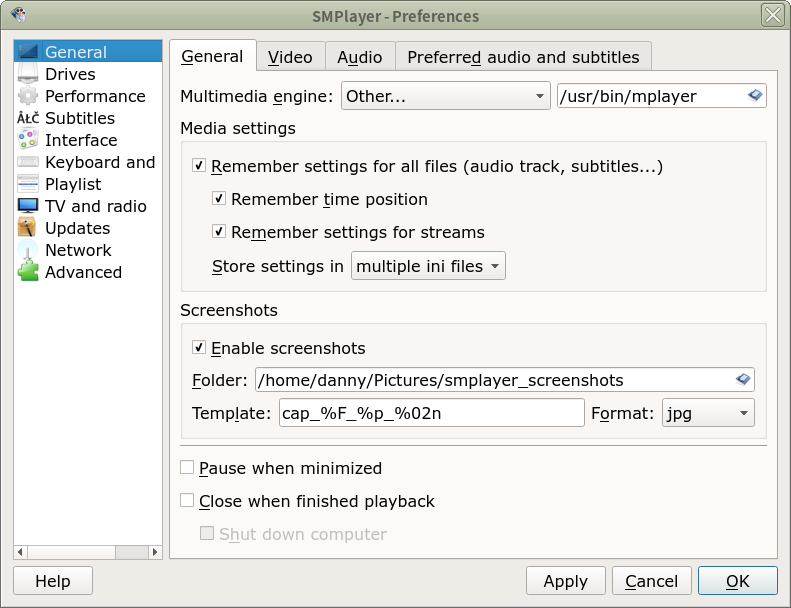Select the Performance gear icon
791x608 pixels.
click(28, 96)
